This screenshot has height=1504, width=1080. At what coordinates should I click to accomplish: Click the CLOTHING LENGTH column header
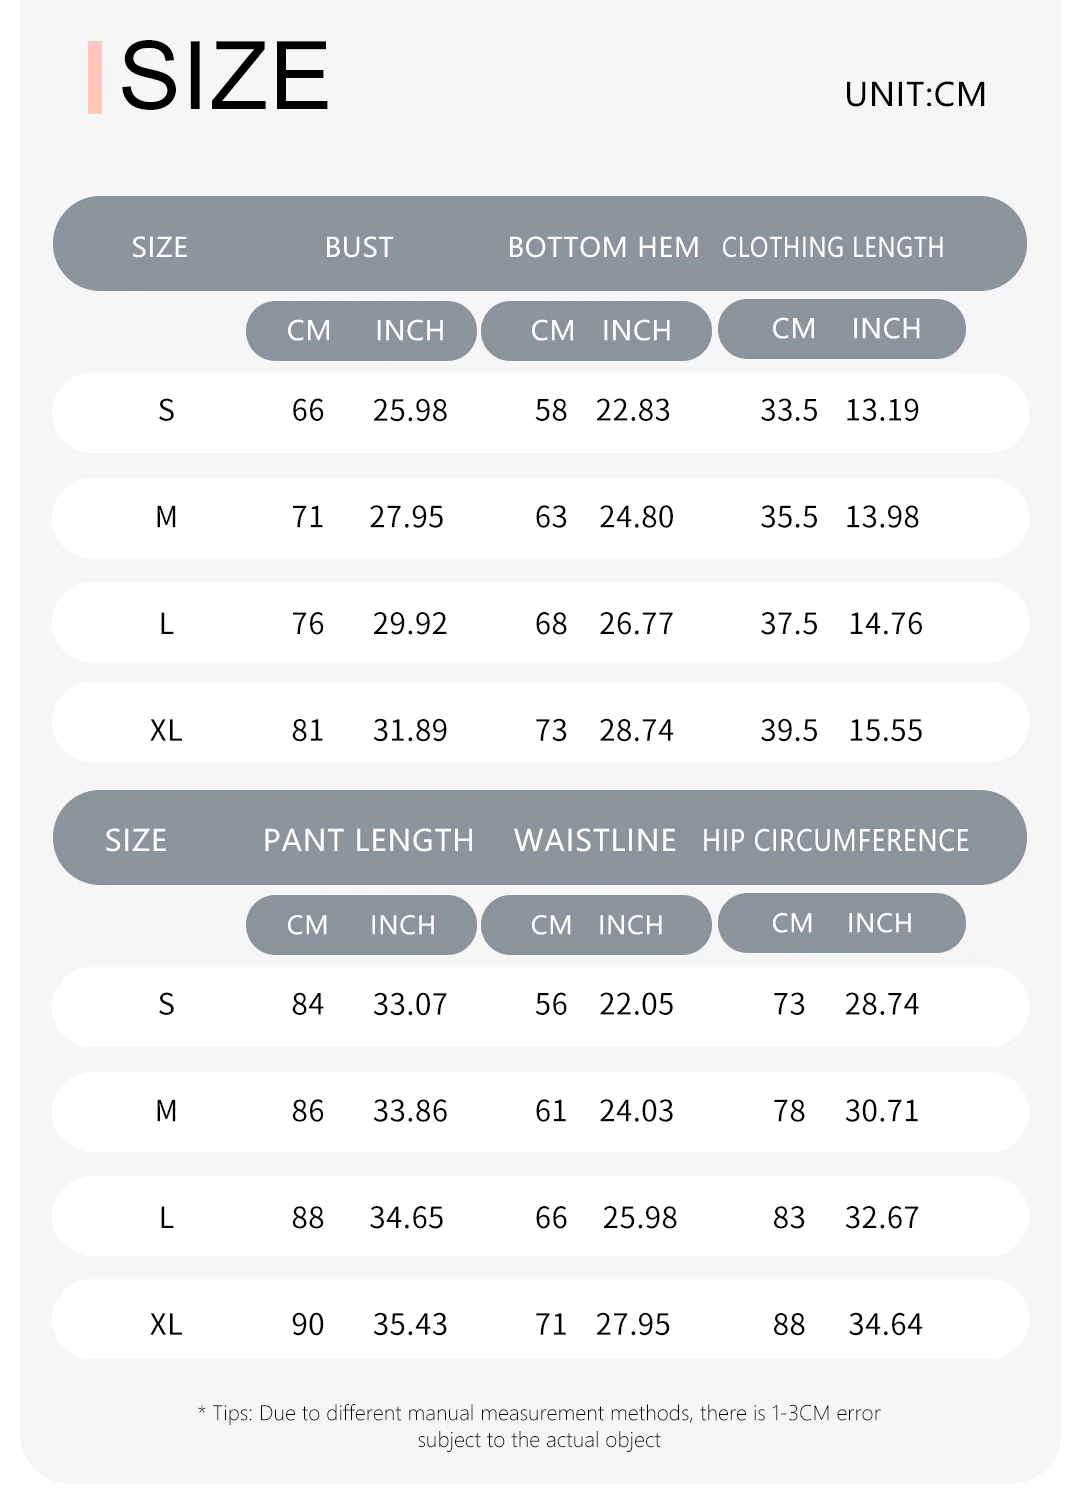pos(832,247)
